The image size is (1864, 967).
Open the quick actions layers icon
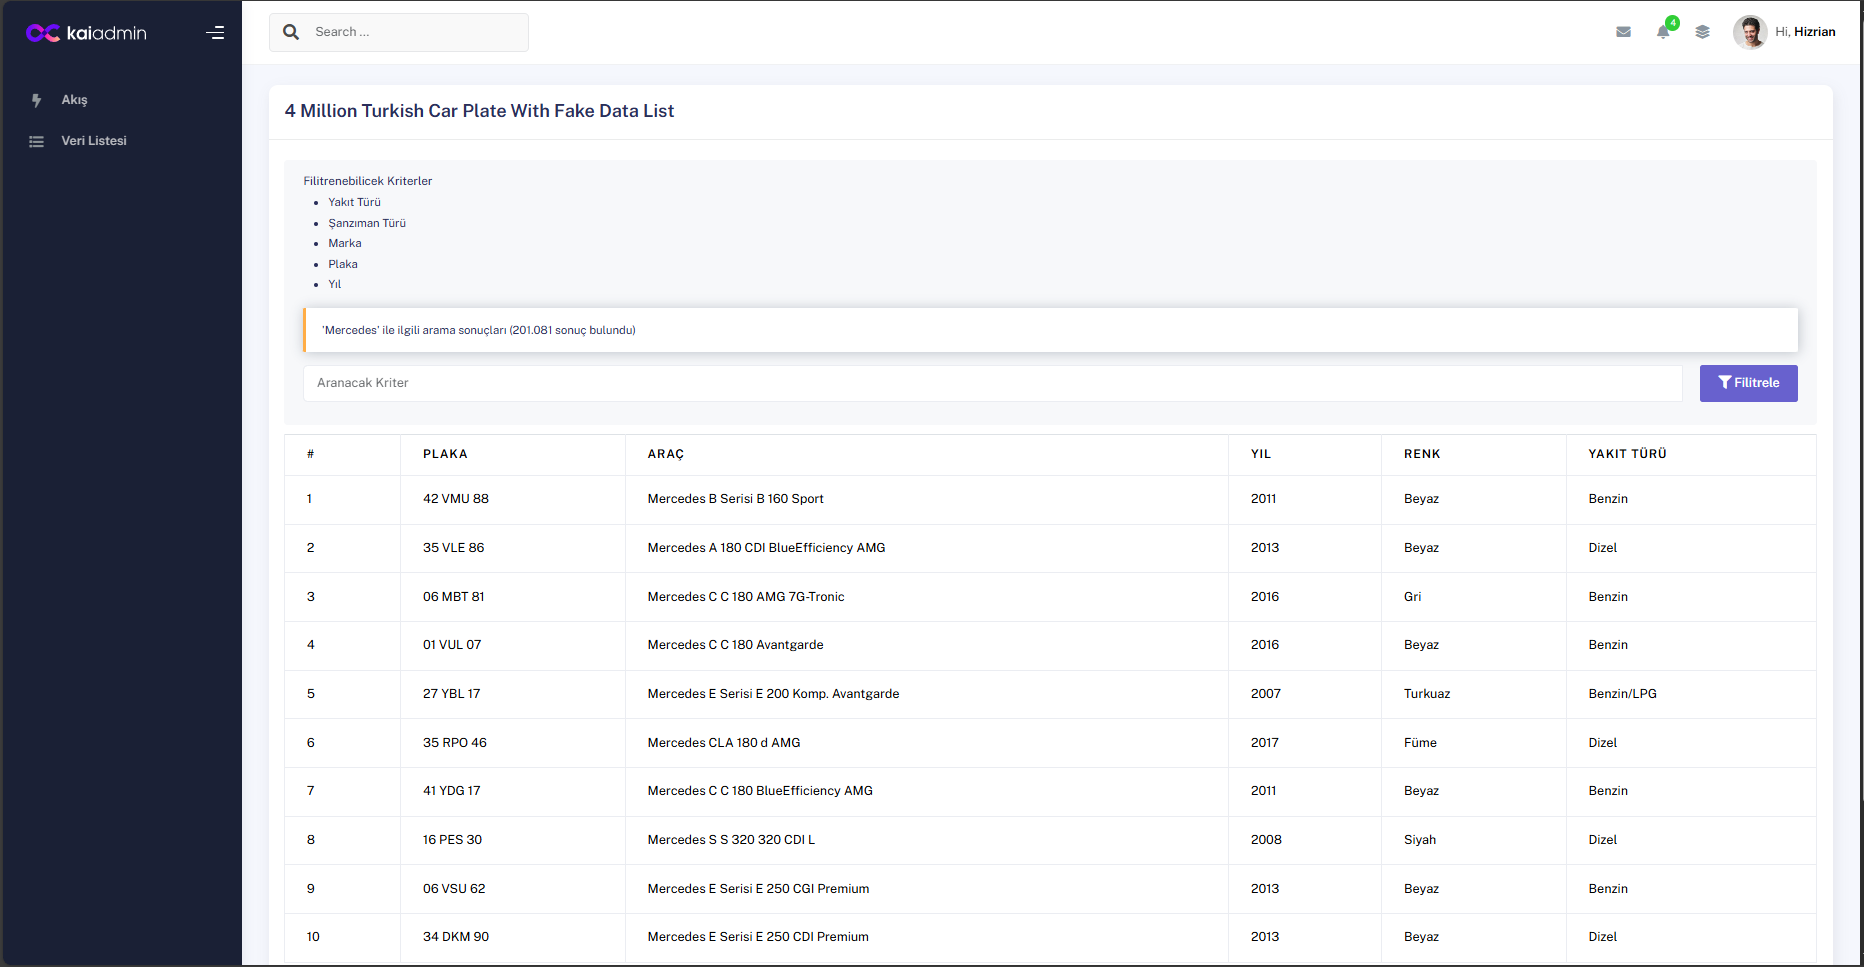point(1702,32)
